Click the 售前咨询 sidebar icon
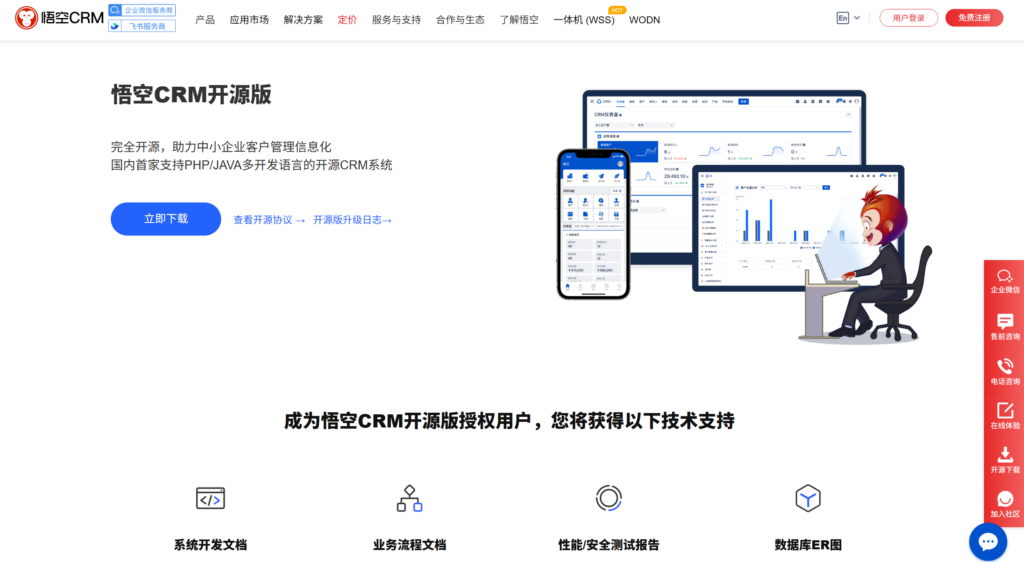 pos(1004,326)
